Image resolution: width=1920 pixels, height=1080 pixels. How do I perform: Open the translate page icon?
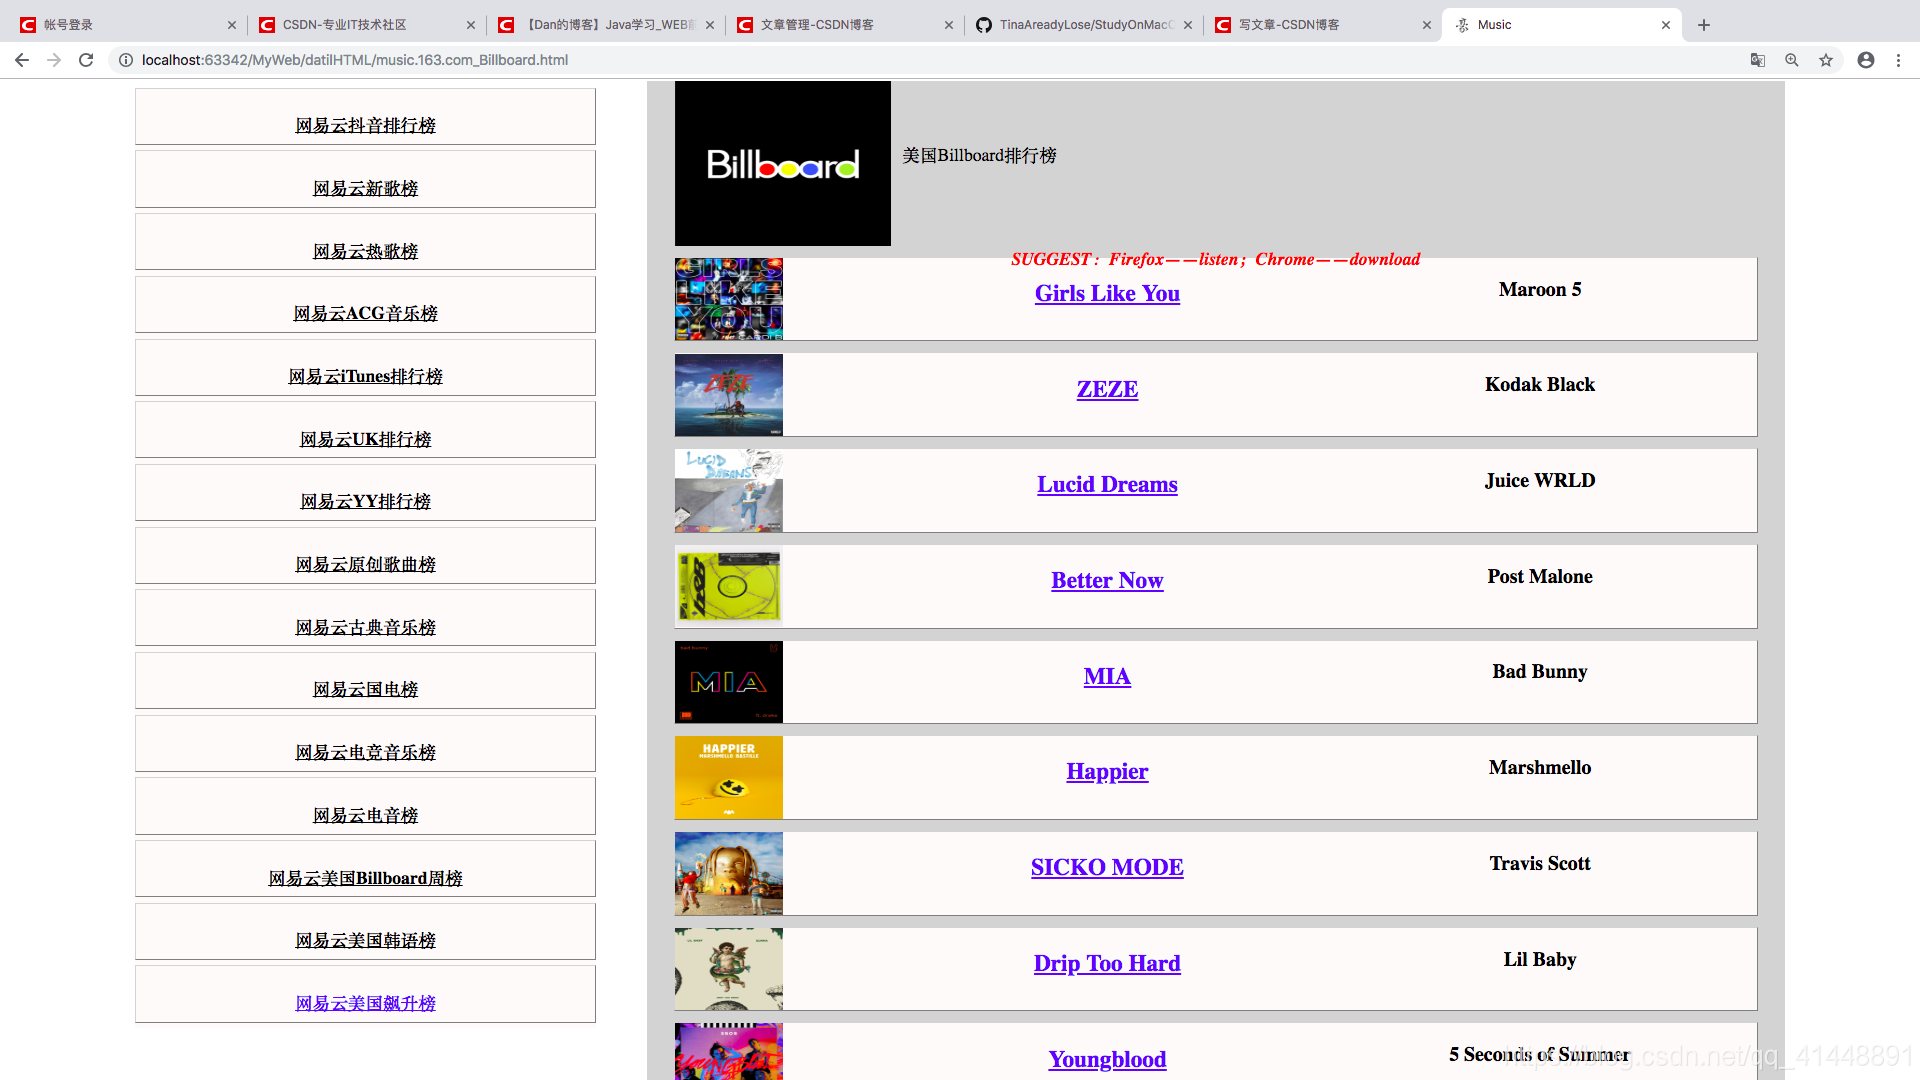1758,60
